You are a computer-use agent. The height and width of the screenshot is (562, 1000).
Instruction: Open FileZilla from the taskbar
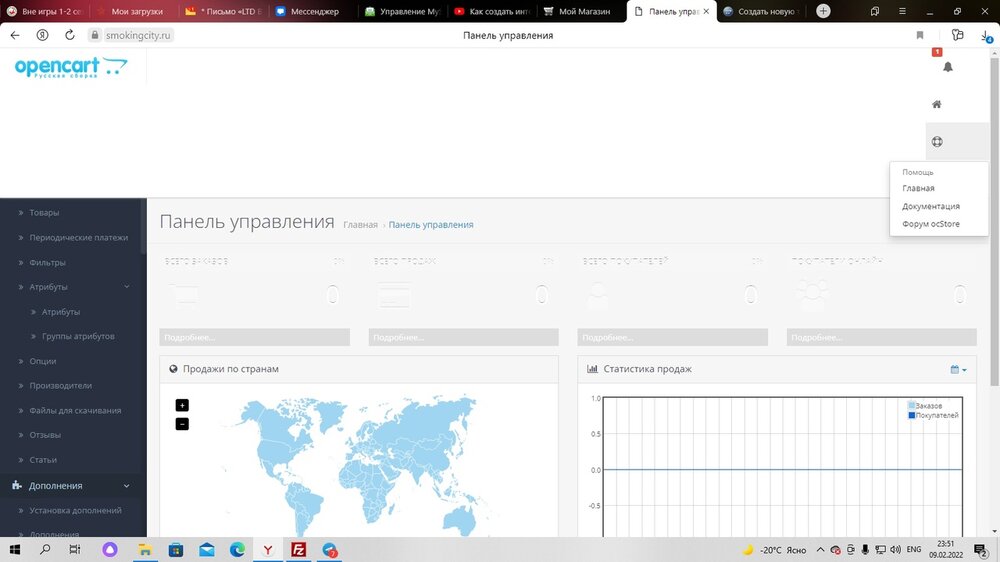[x=298, y=550]
